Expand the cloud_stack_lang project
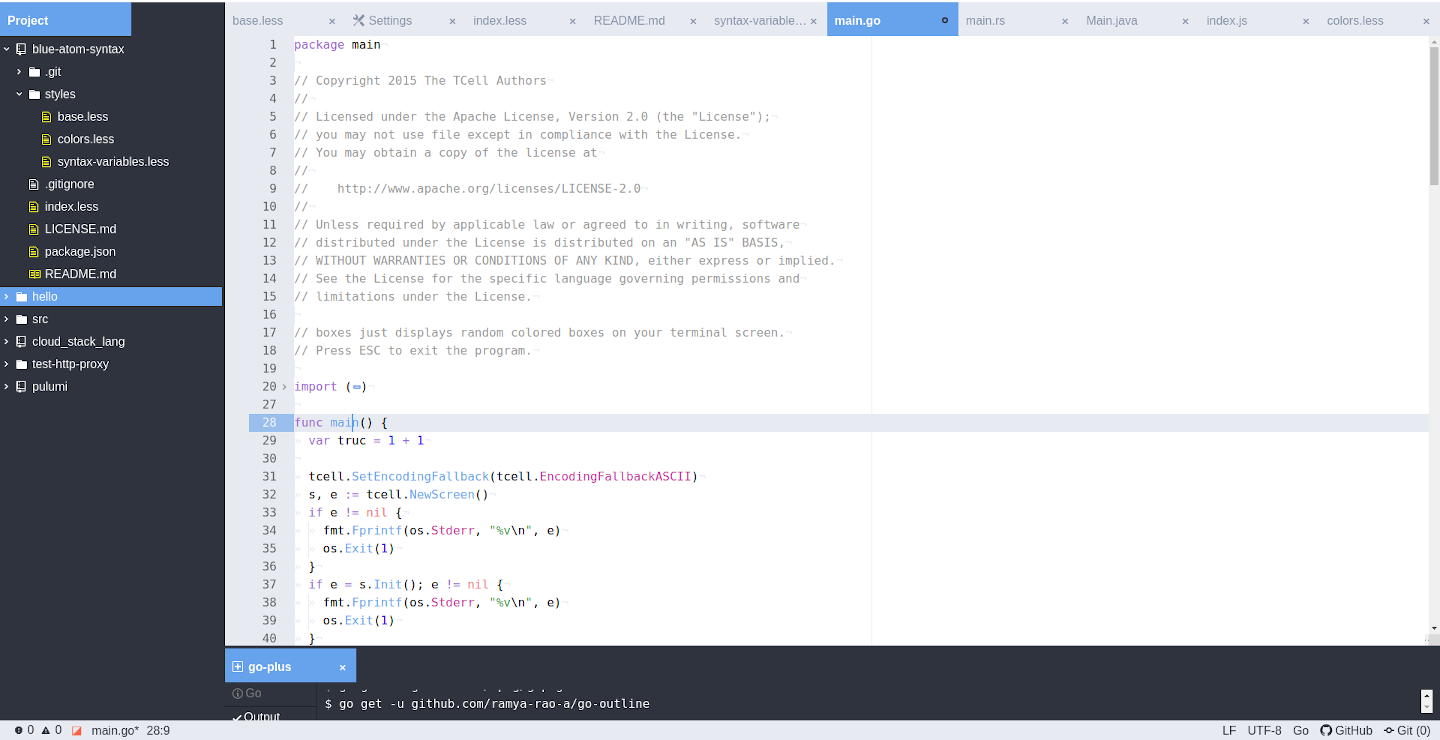This screenshot has width=1440, height=740. click(6, 342)
